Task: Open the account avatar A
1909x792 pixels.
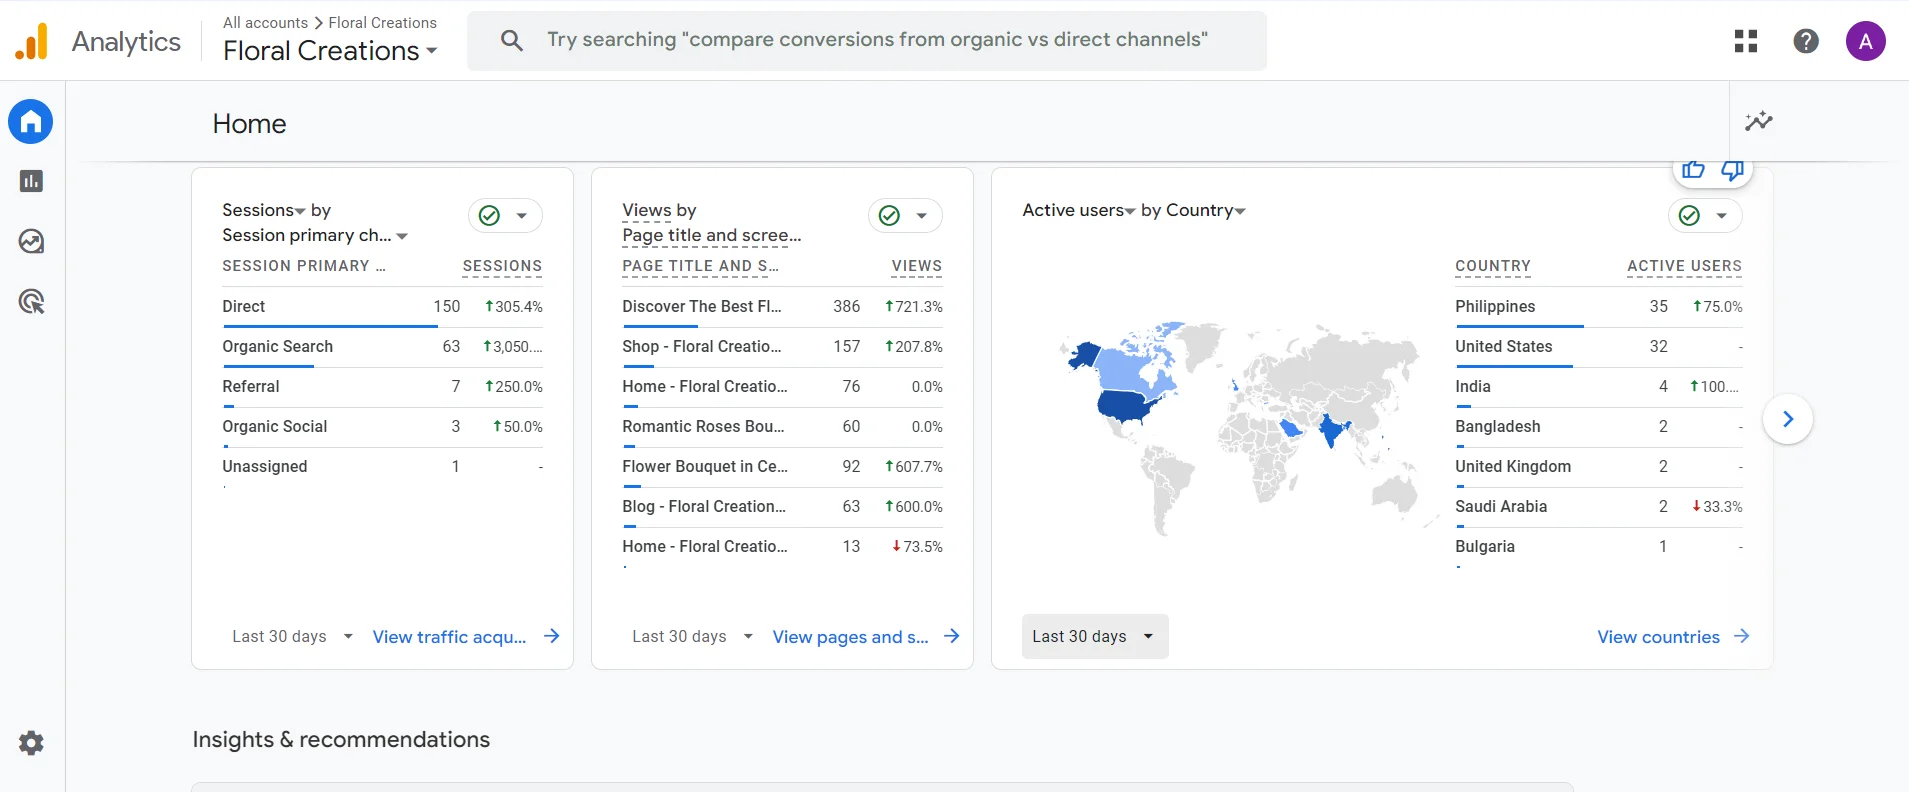Action: coord(1865,41)
